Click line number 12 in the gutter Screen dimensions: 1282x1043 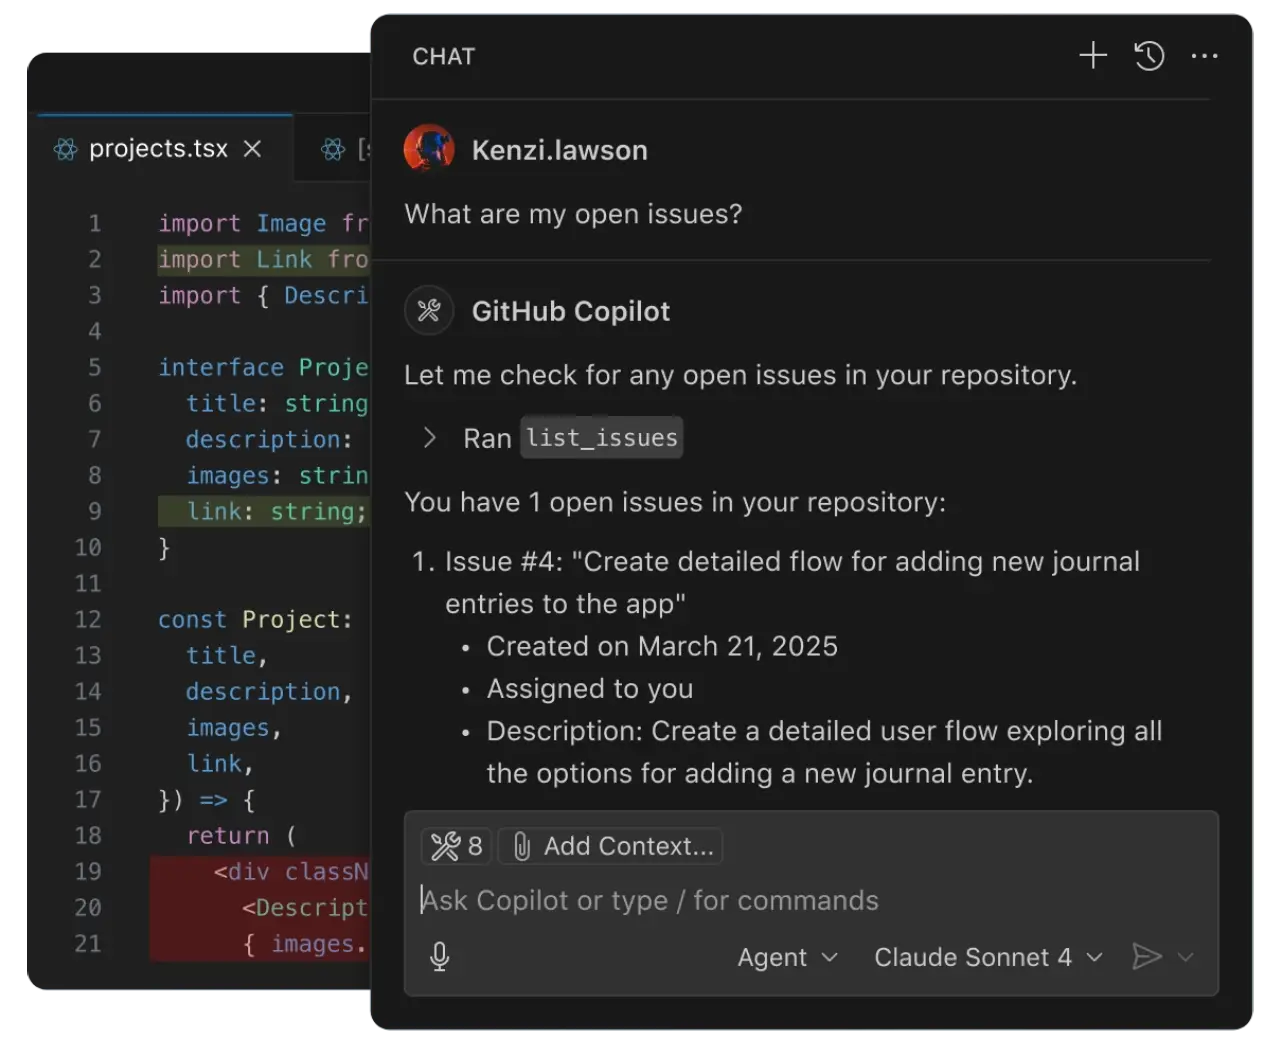pyautogui.click(x=88, y=620)
